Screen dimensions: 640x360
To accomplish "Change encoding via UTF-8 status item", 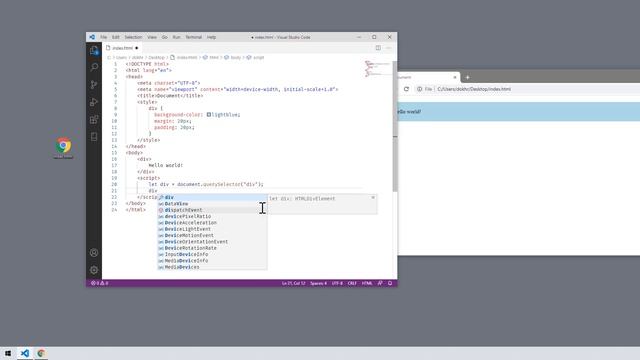I will point(337,283).
